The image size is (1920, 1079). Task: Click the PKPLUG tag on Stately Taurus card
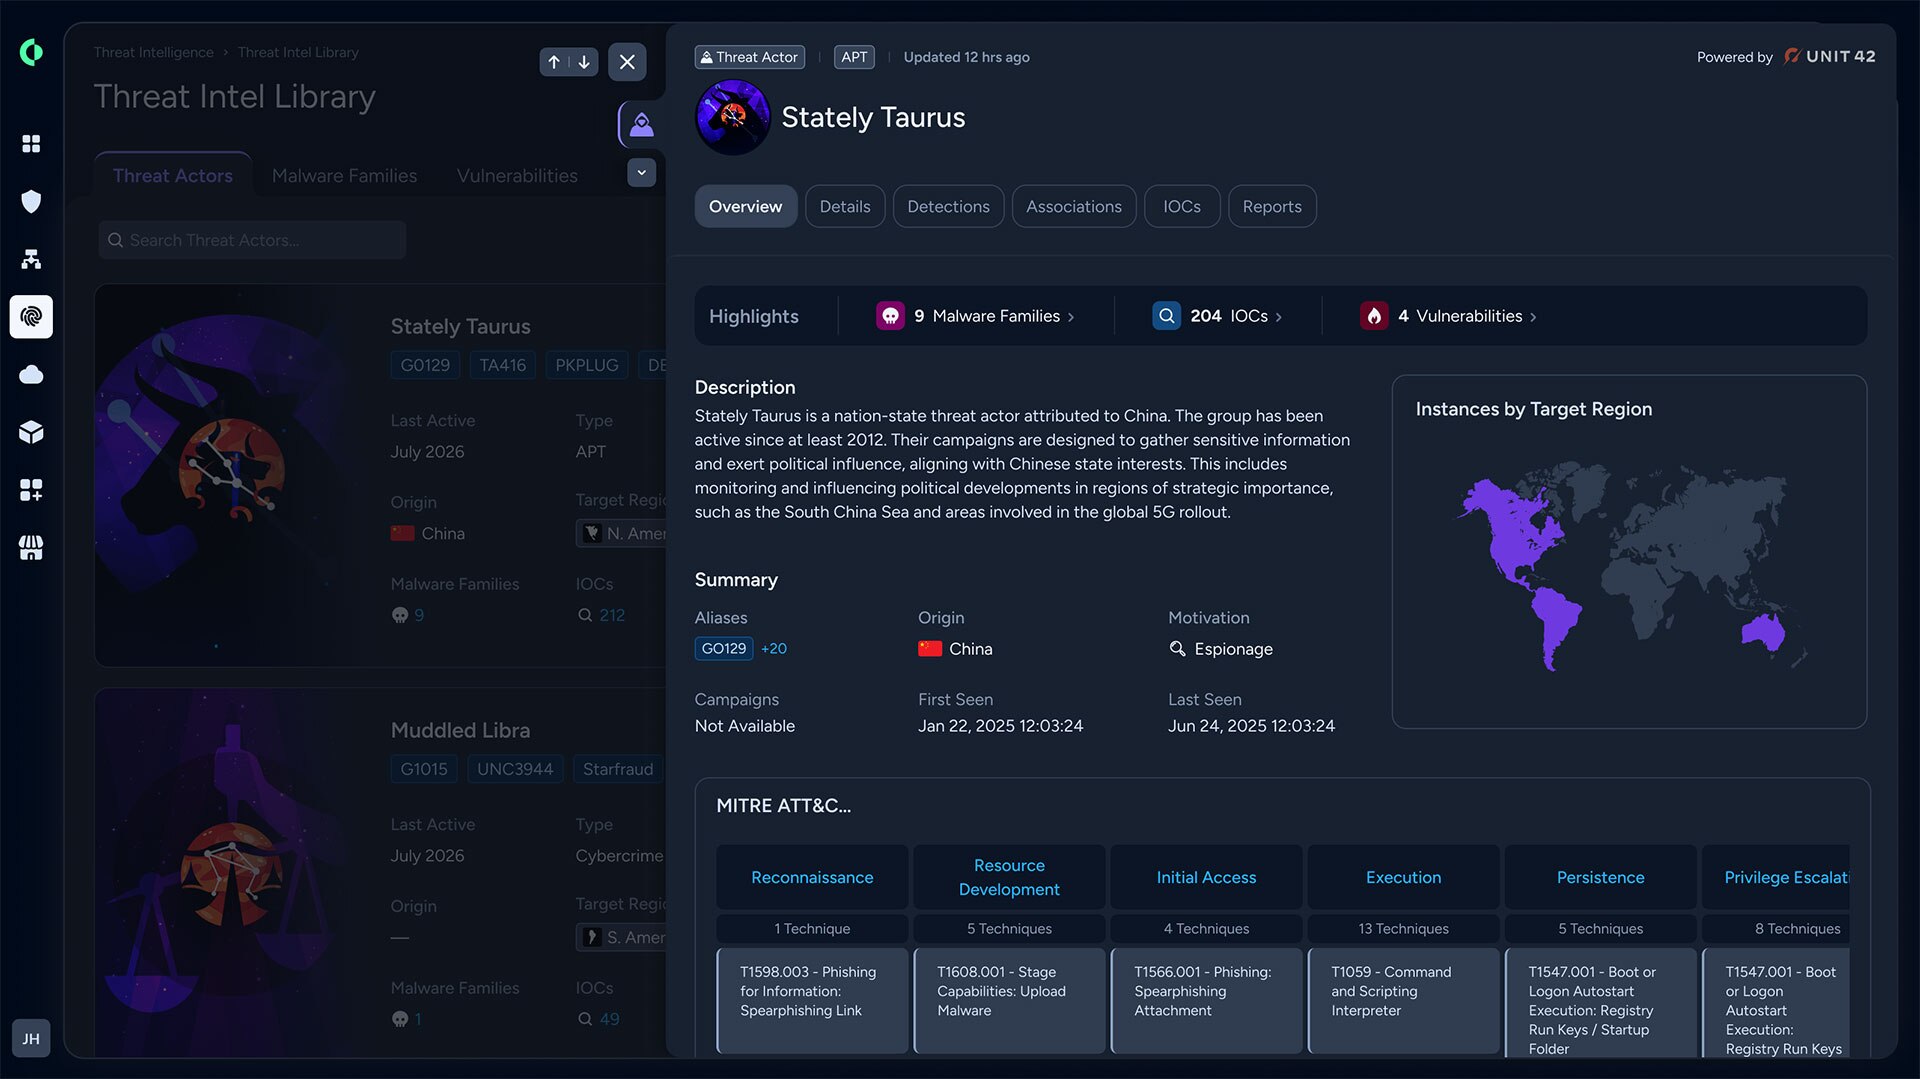[x=587, y=365]
